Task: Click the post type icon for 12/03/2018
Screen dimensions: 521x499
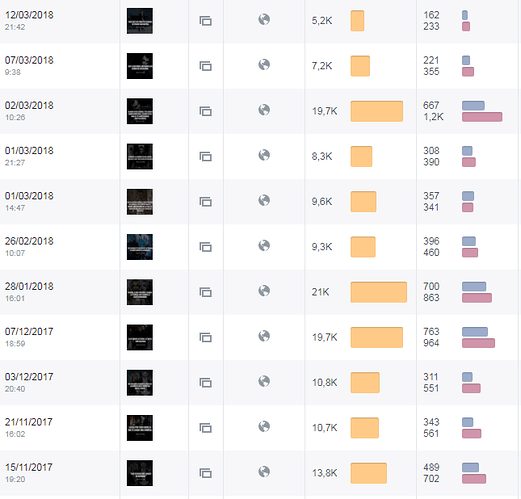Action: (206, 21)
